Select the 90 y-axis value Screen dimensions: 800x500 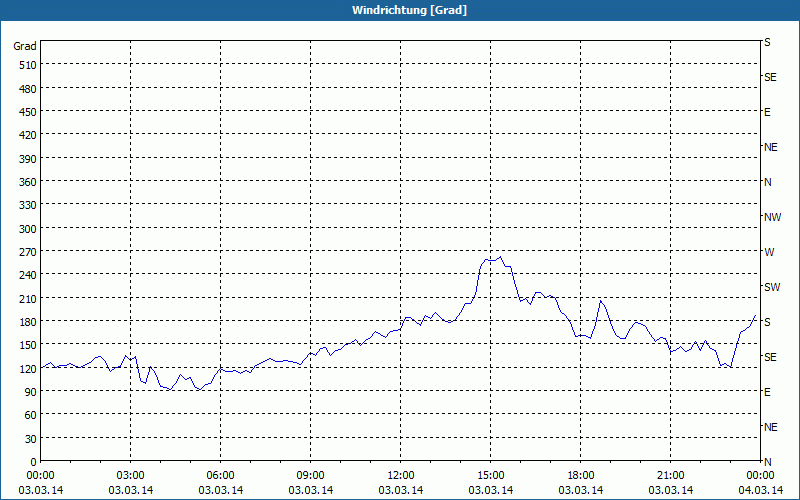(31, 392)
